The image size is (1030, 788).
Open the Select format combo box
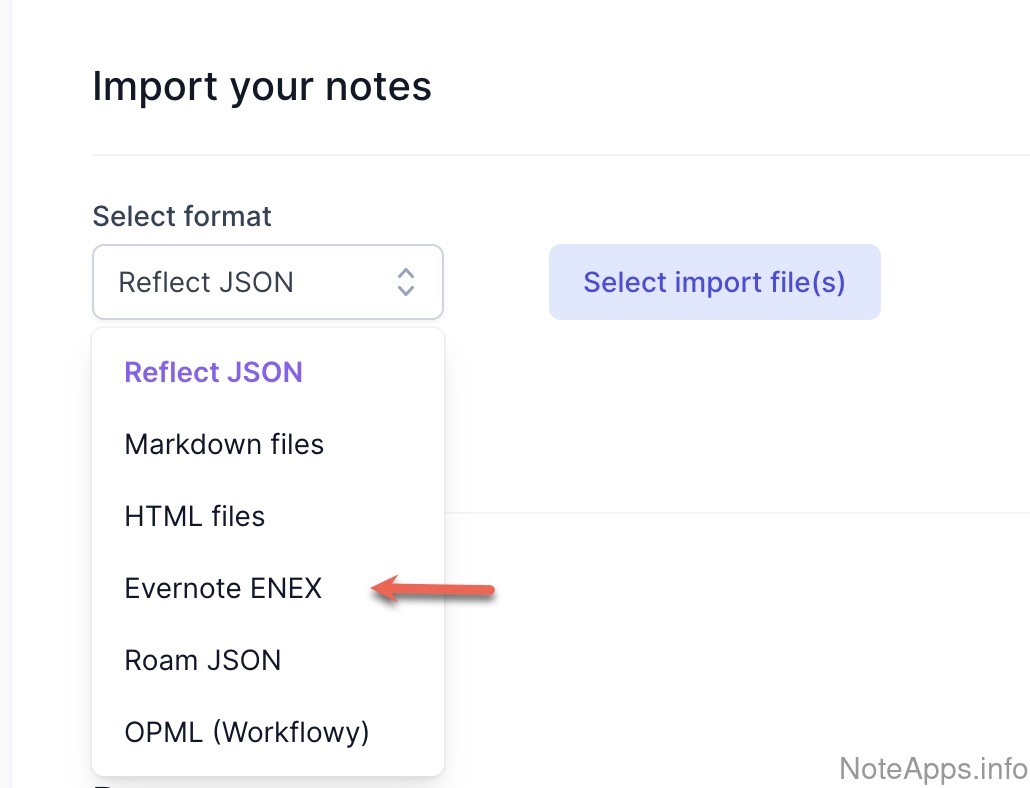pyautogui.click(x=267, y=282)
